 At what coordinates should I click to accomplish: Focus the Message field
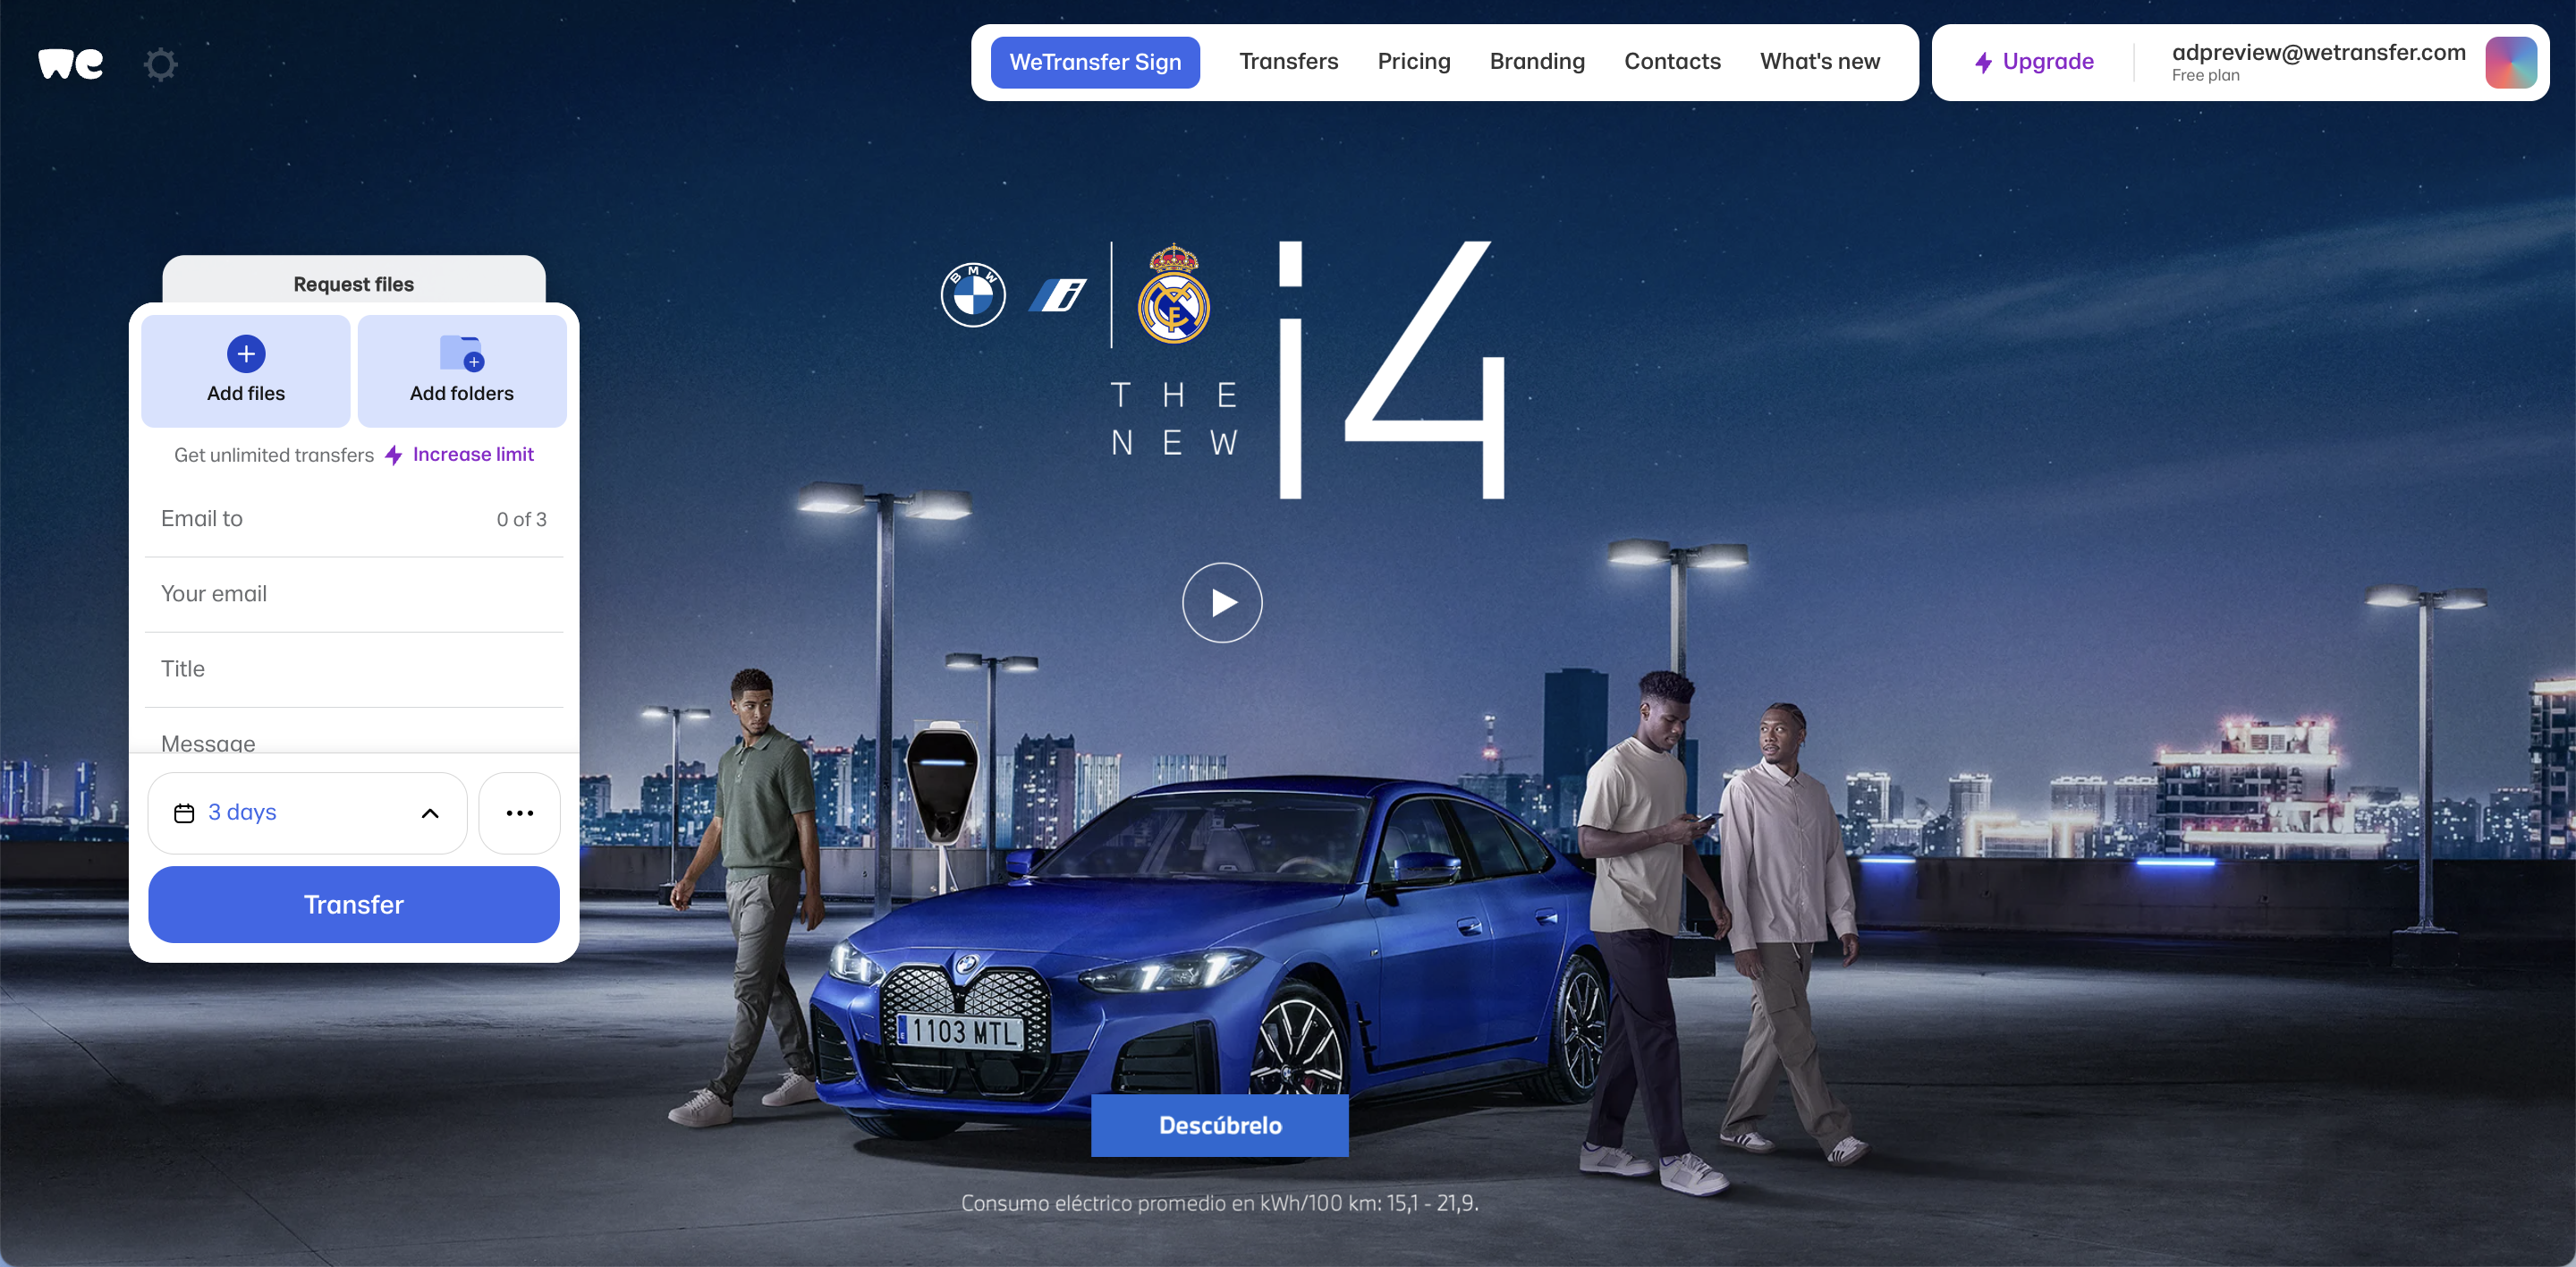point(354,732)
